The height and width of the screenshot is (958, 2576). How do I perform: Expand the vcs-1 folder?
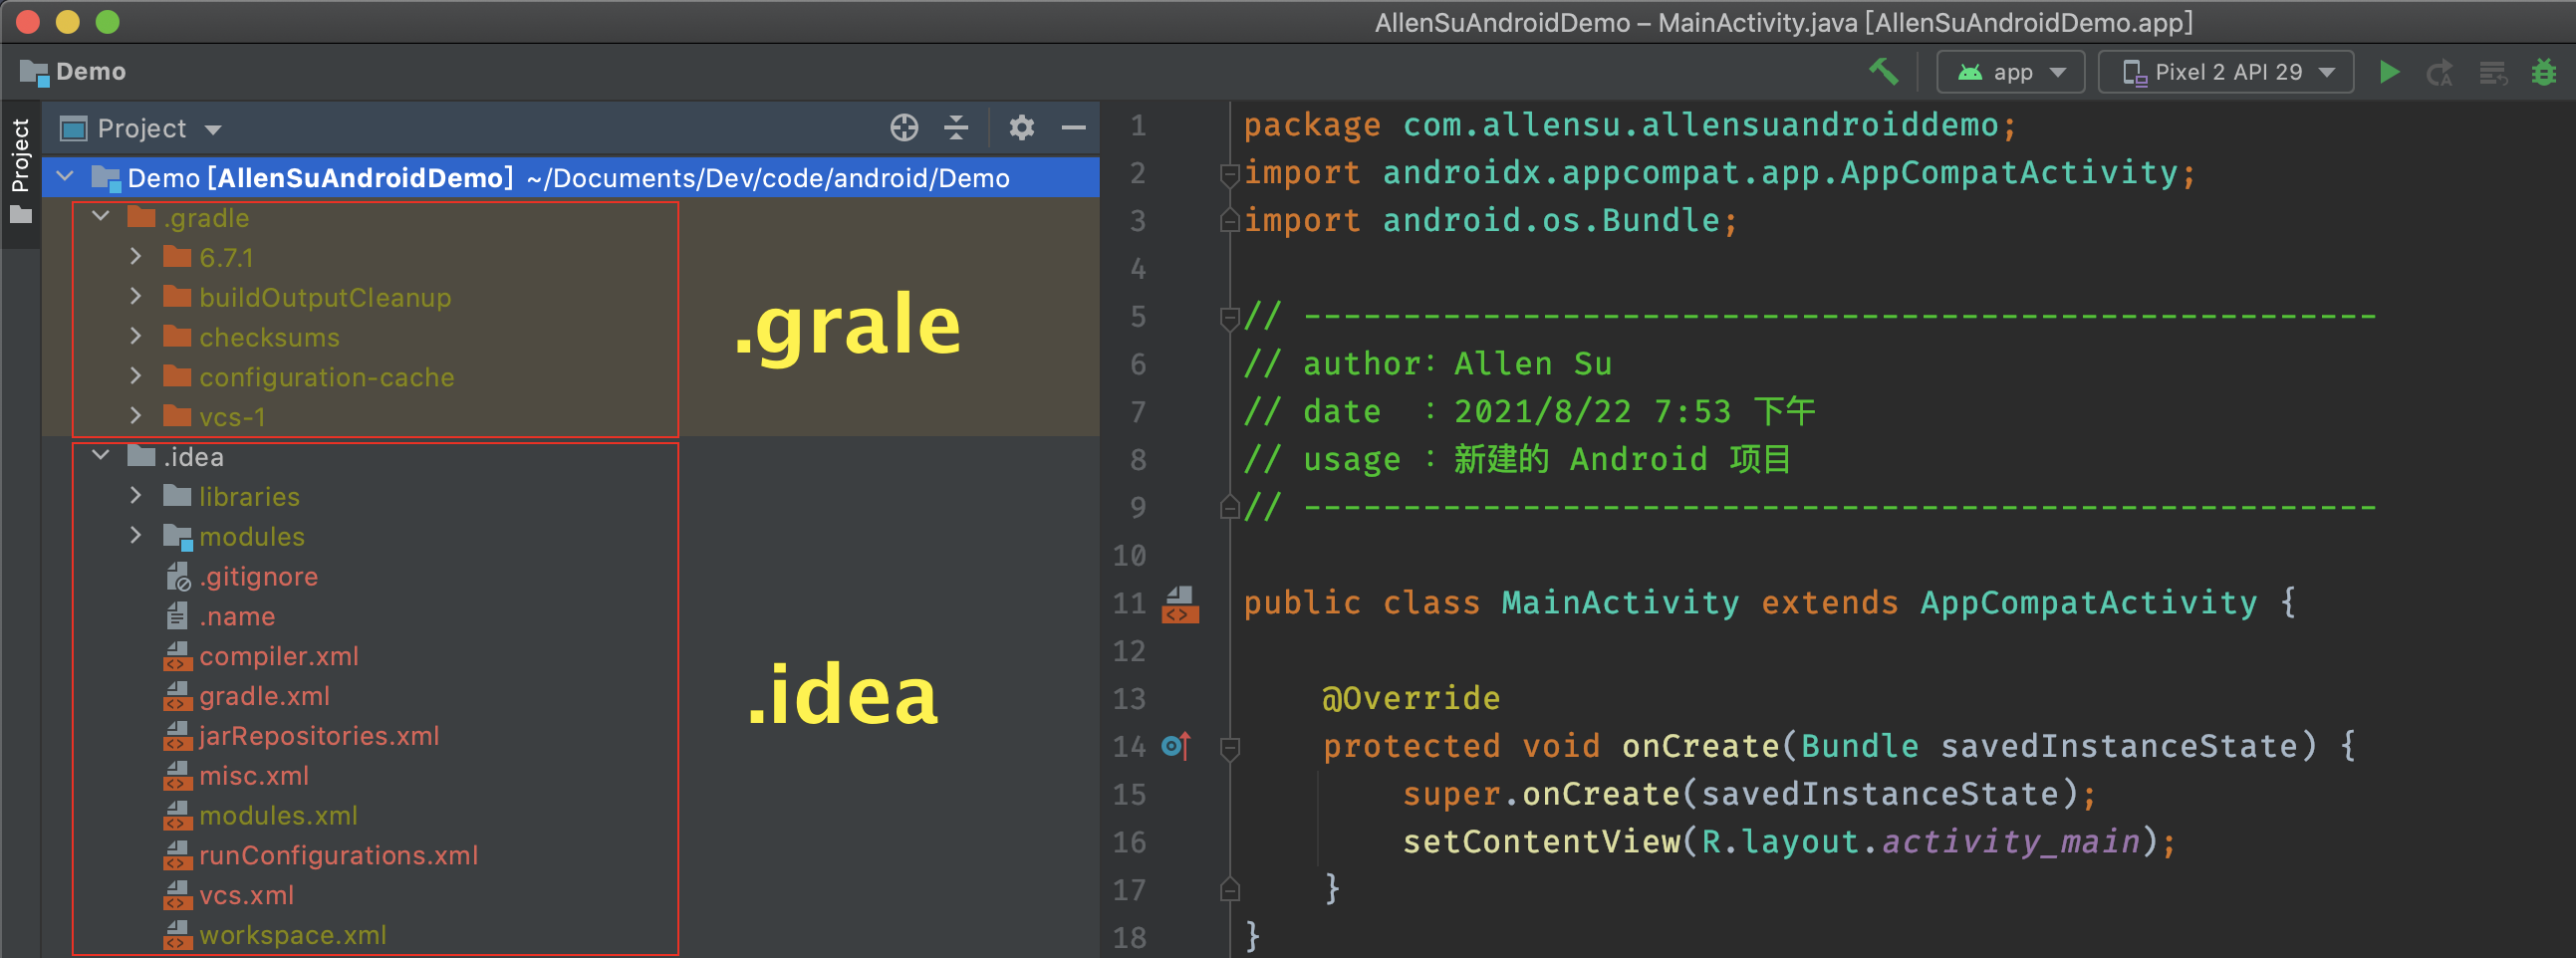pyautogui.click(x=136, y=416)
